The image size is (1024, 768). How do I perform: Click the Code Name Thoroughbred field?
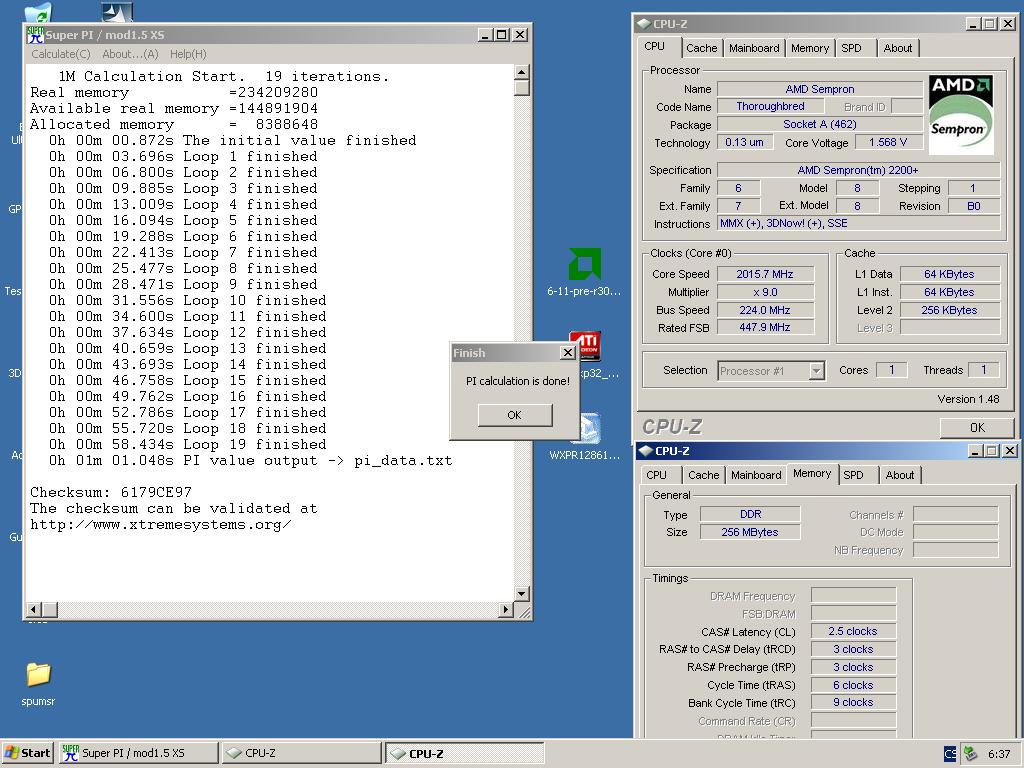point(771,106)
